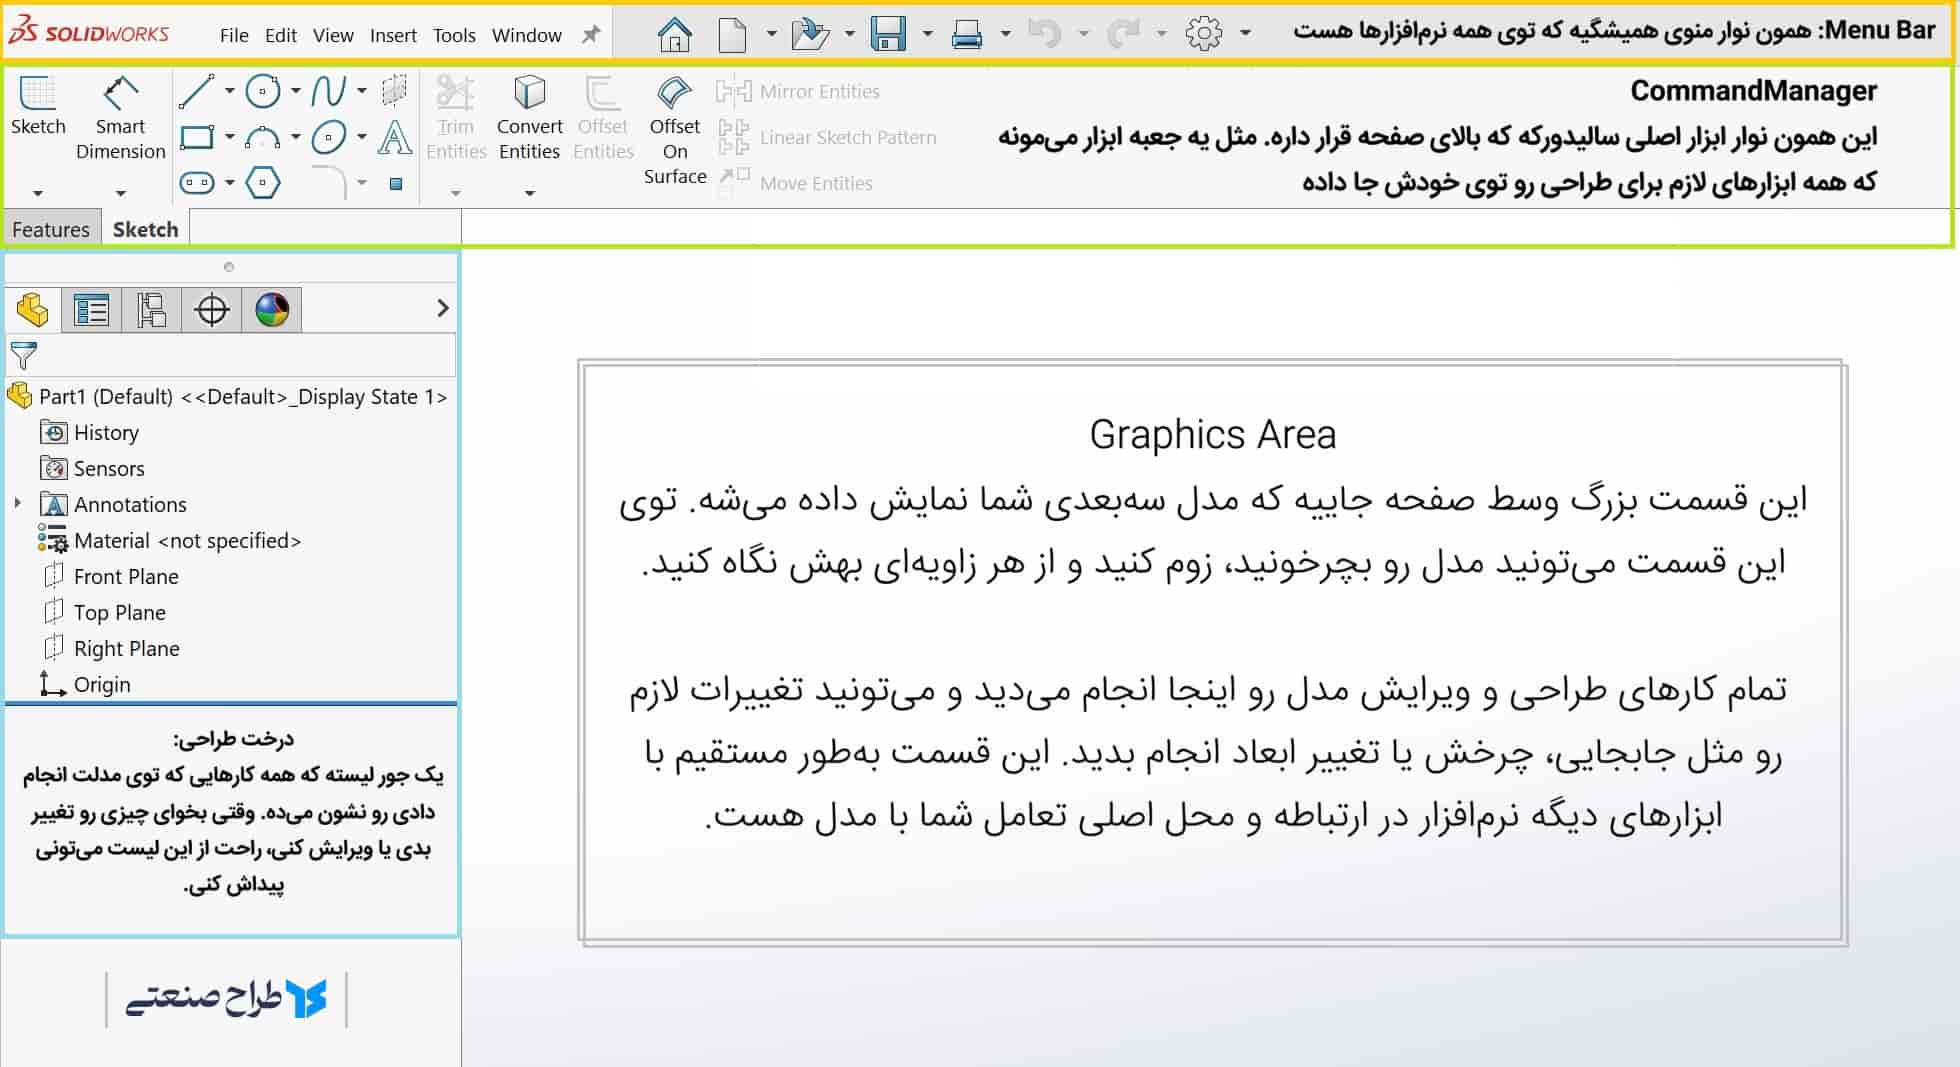Toggle the menu bar pin icon
Screen dimensions: 1960x1067
[x=591, y=35]
